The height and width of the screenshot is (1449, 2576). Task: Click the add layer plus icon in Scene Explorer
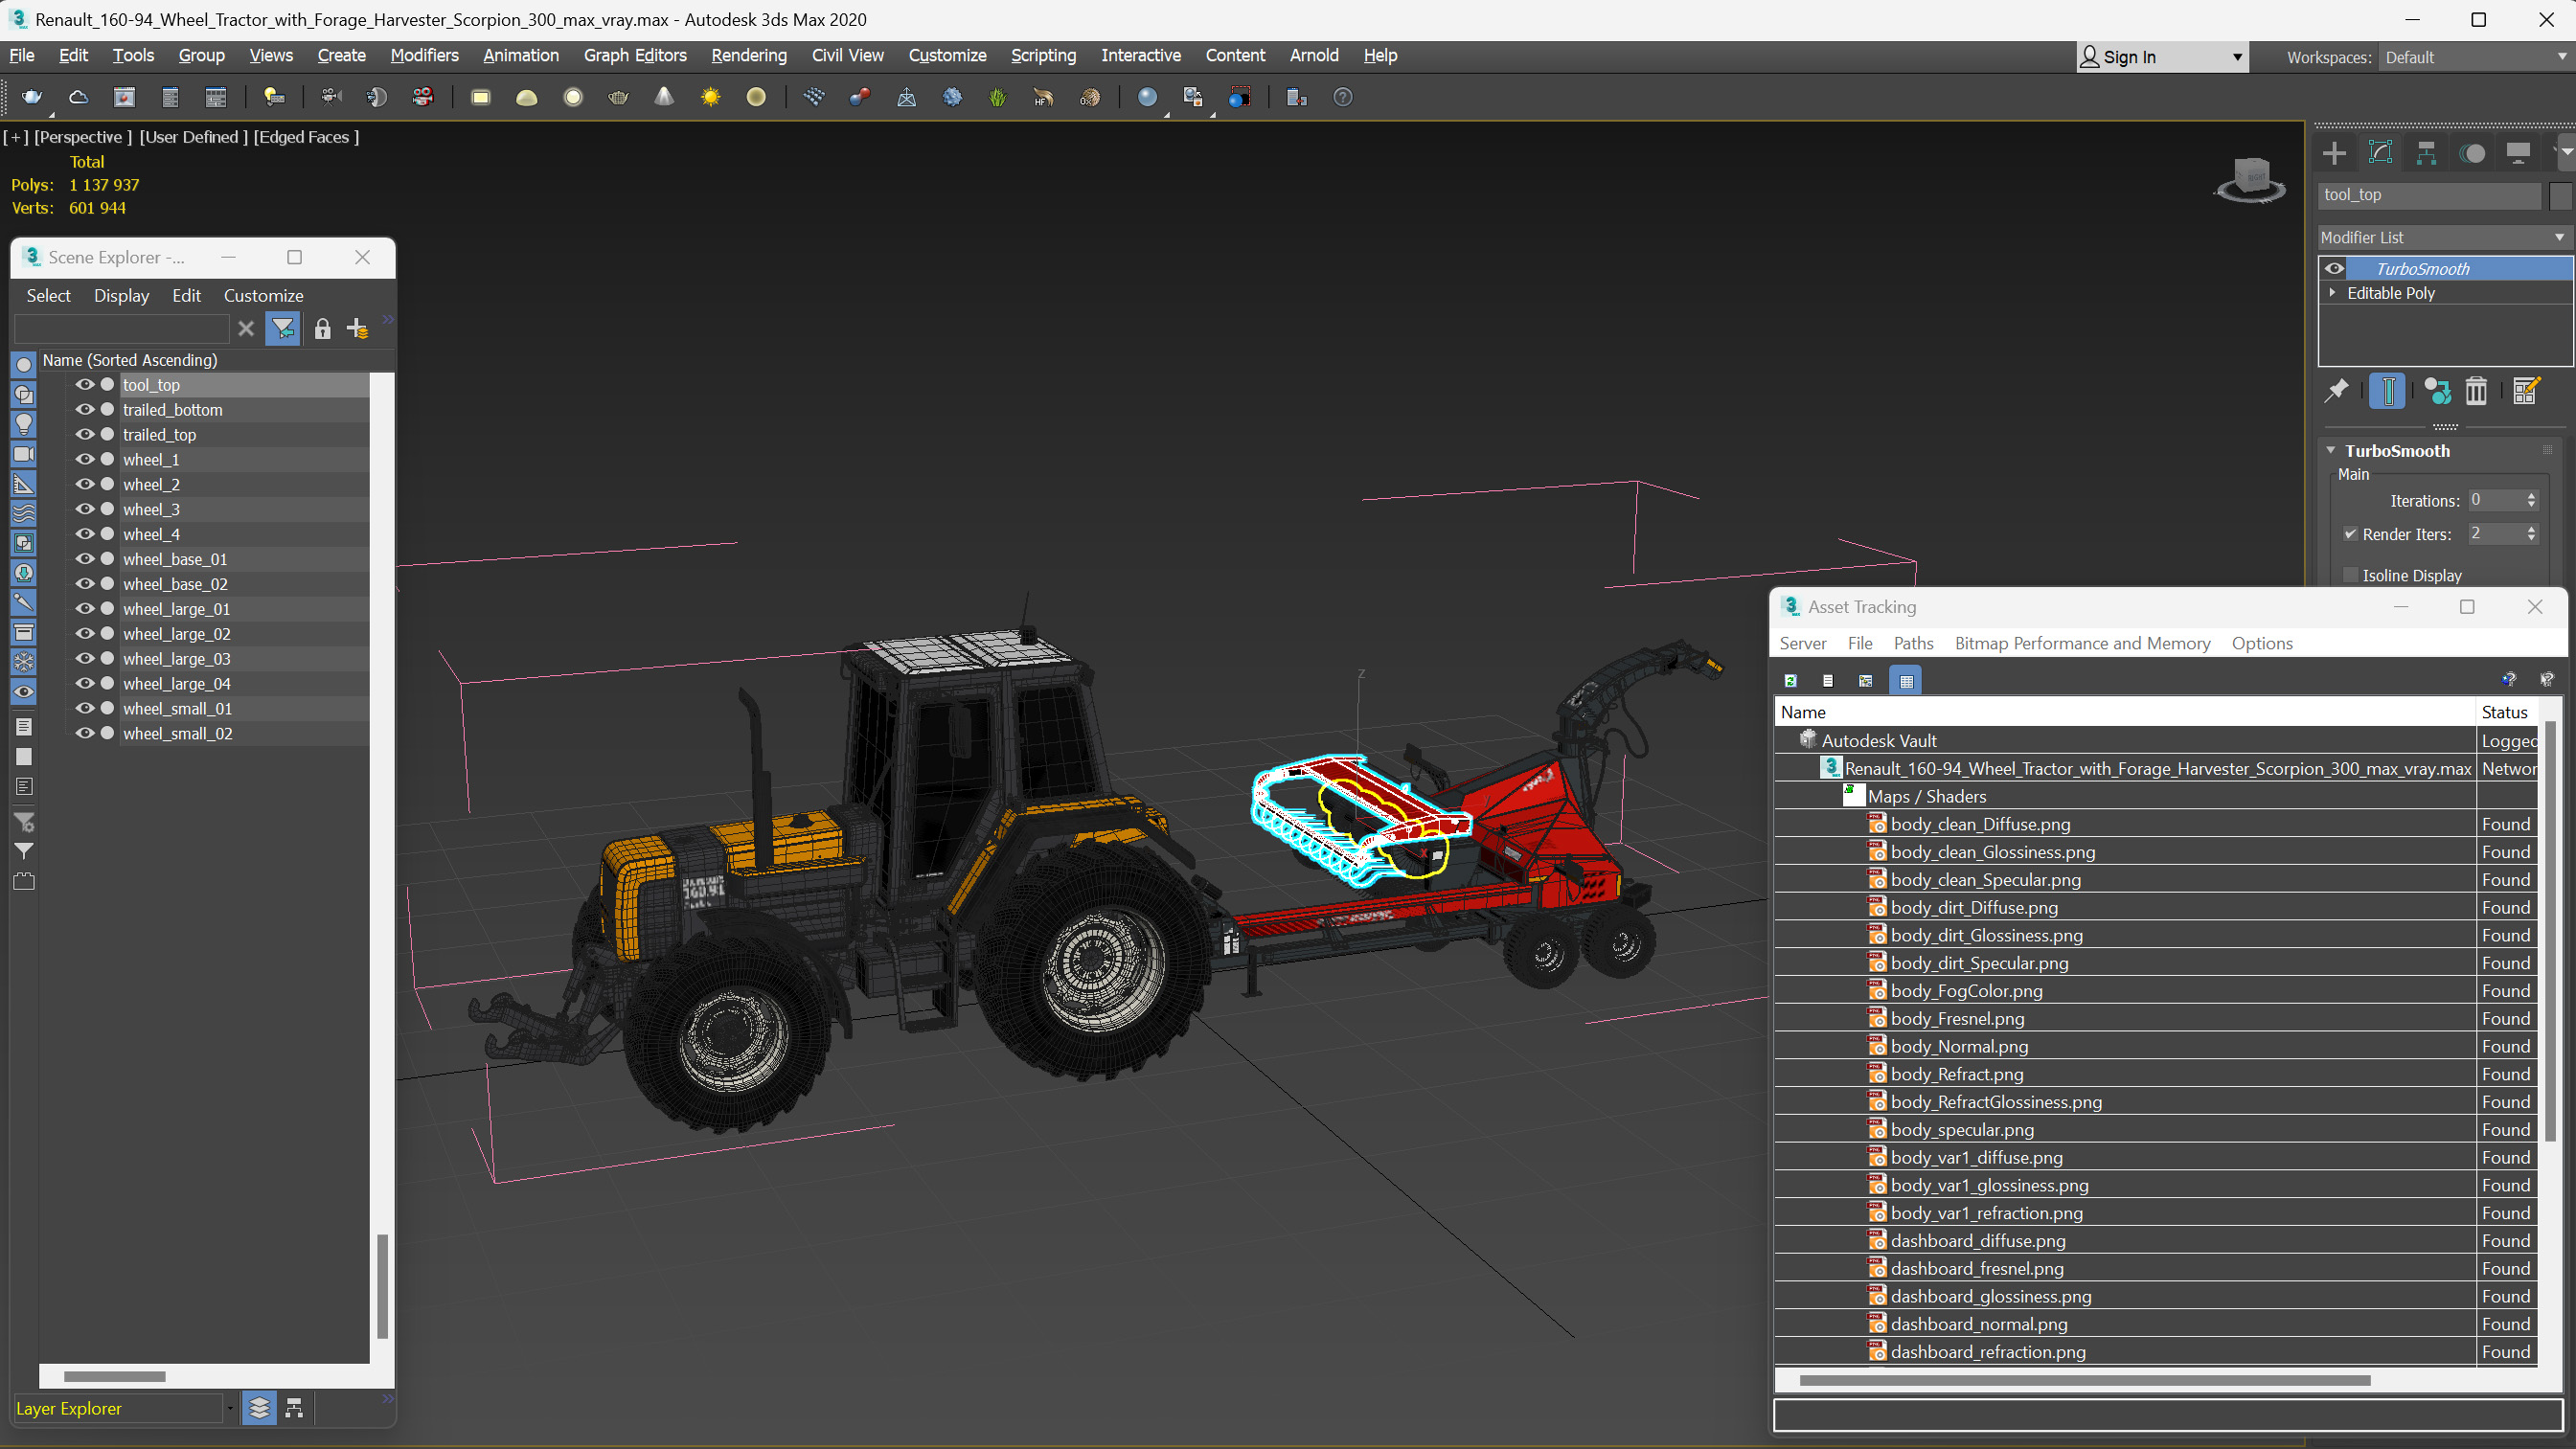coord(357,329)
